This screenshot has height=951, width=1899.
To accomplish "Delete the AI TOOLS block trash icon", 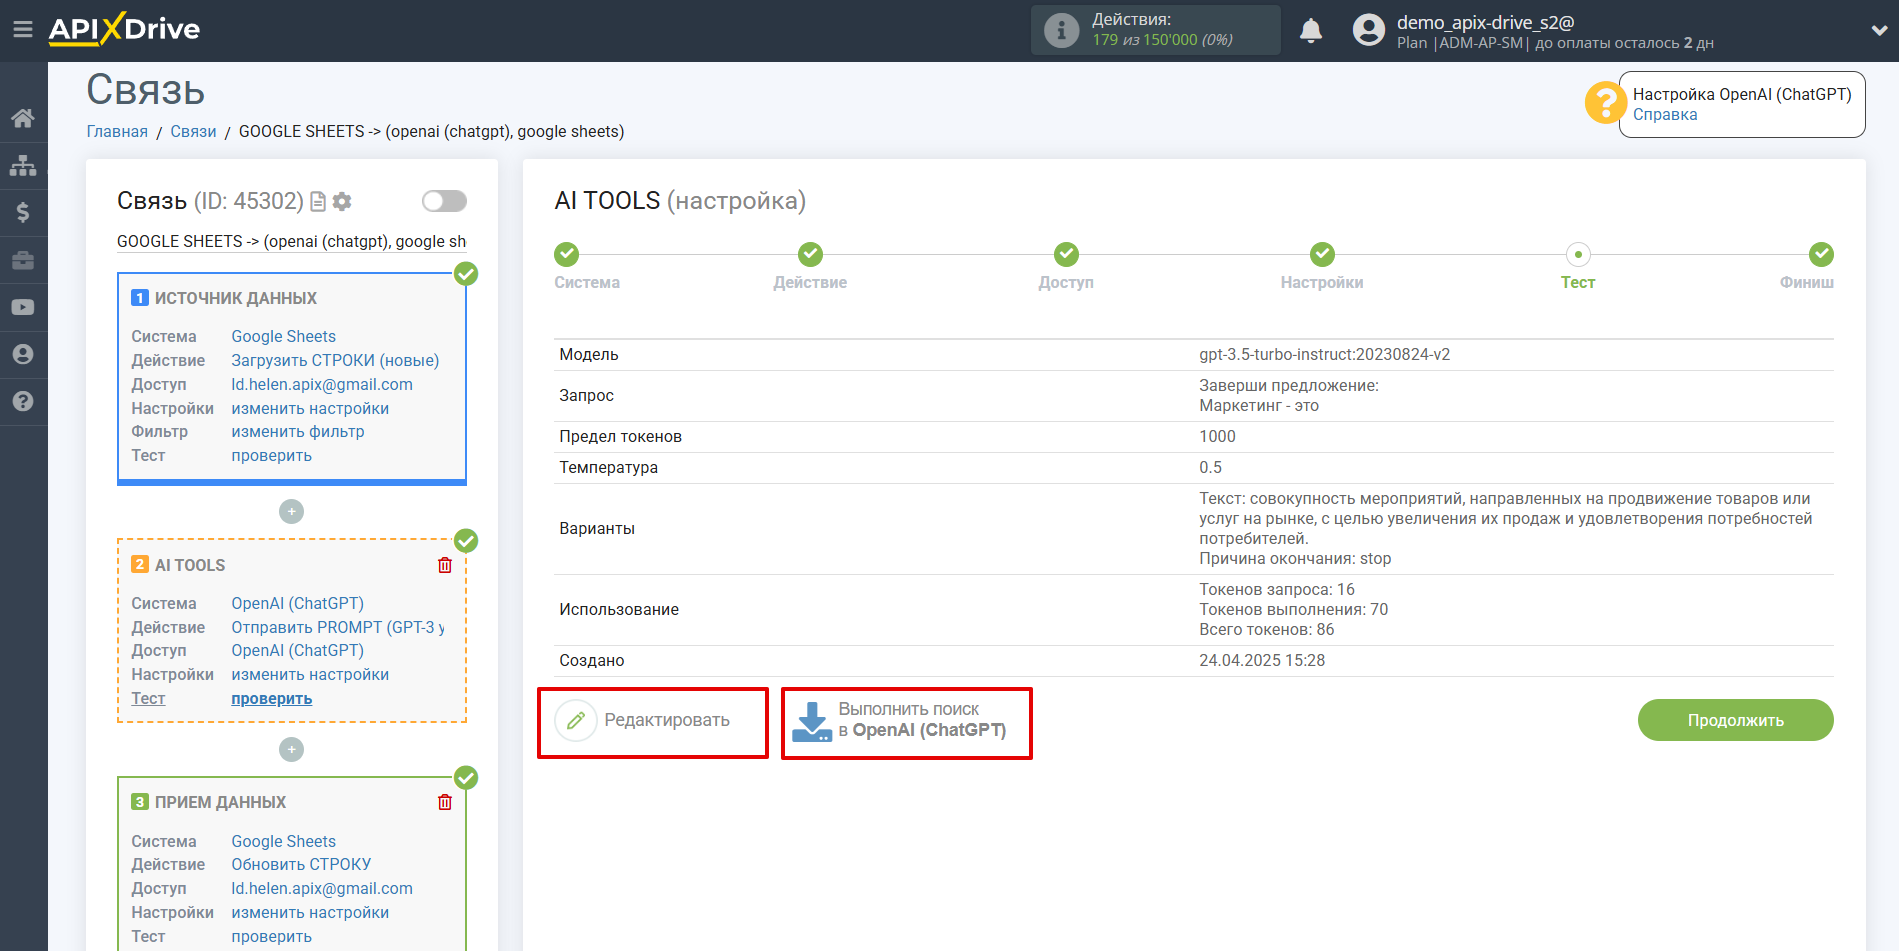I will point(445,565).
